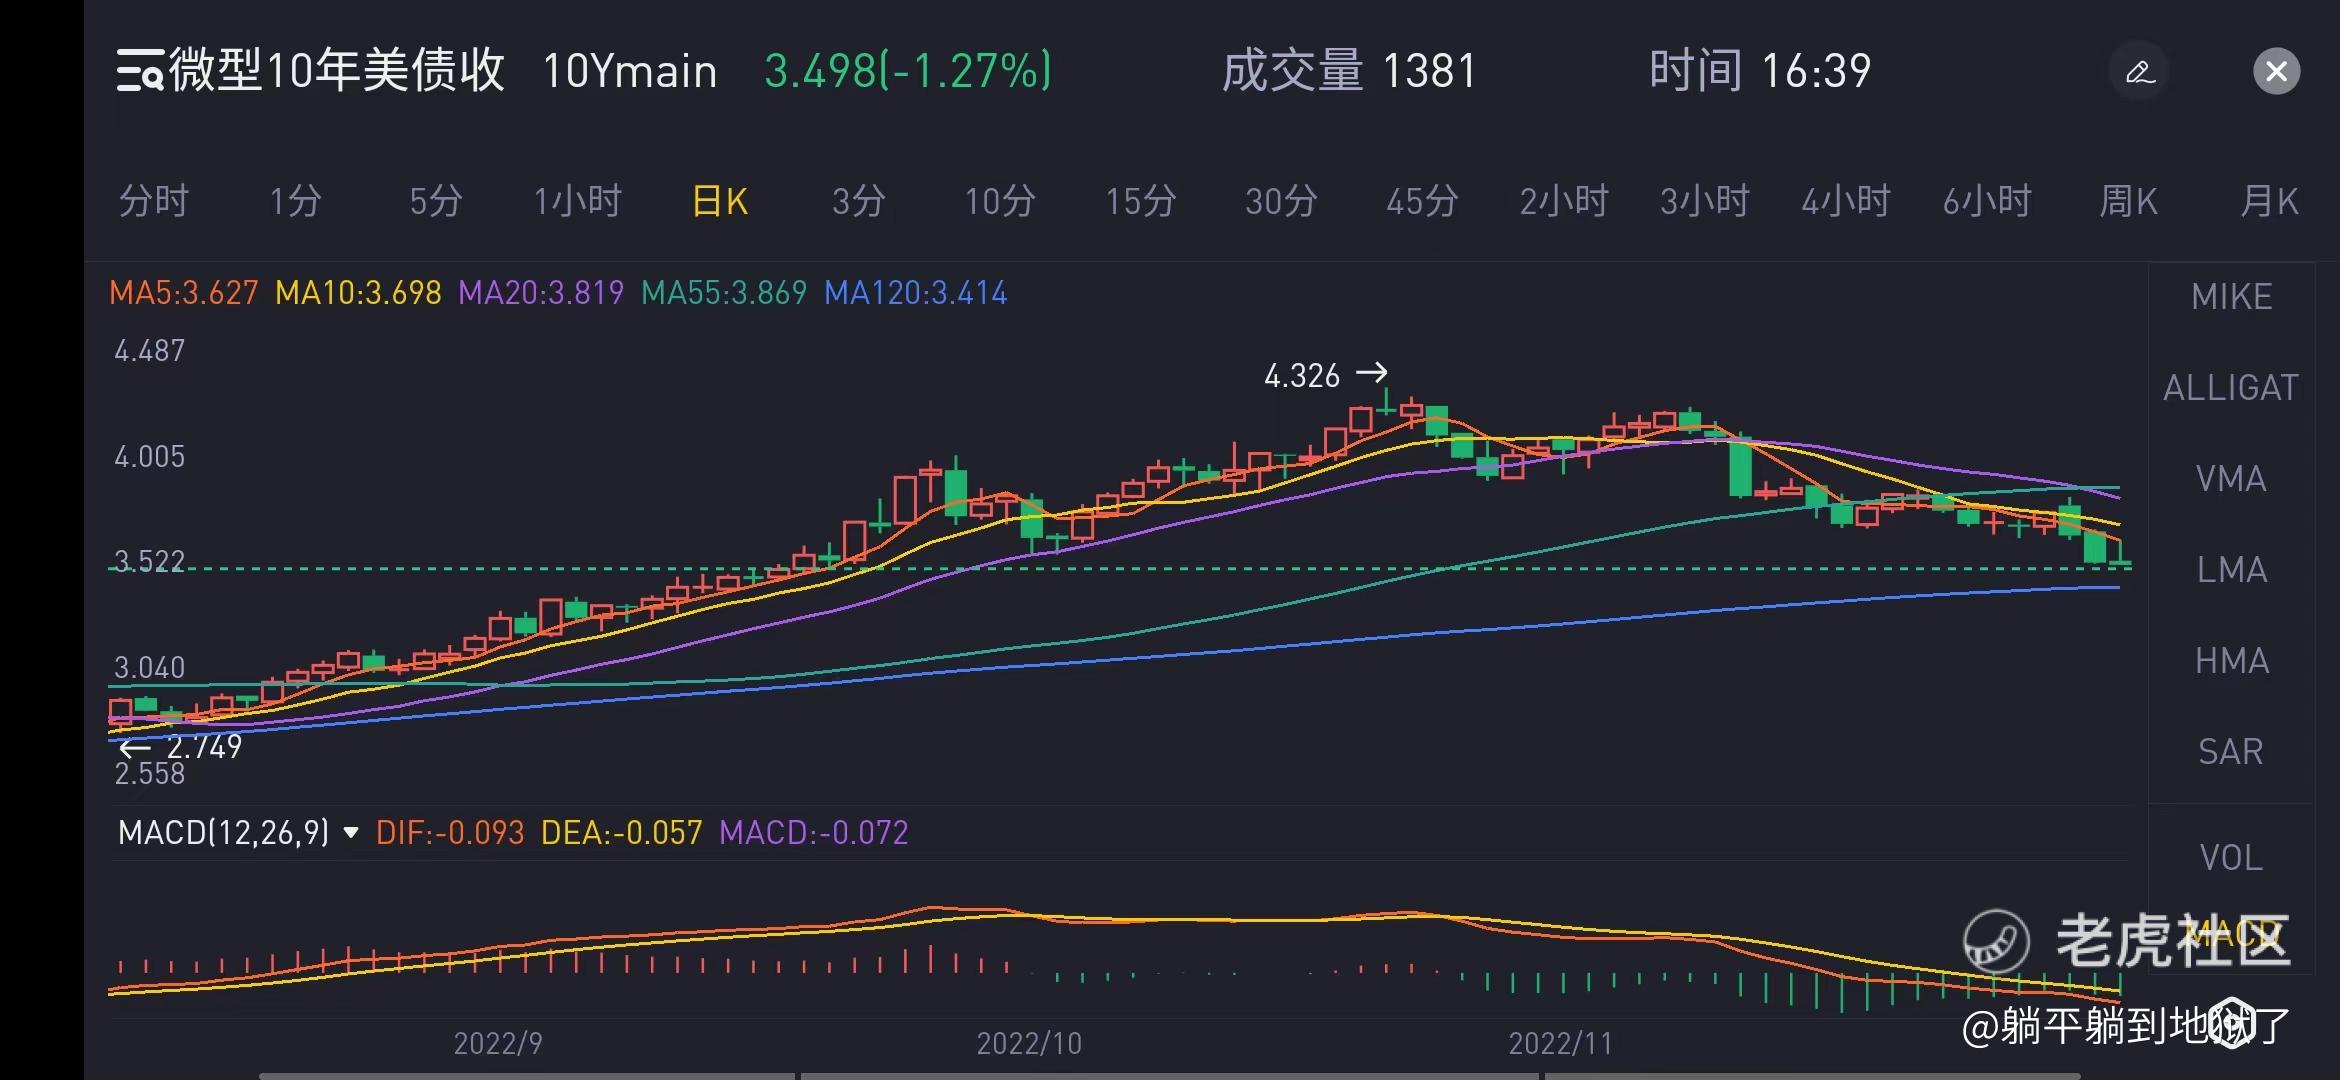Select the HMA indicator option
This screenshot has height=1080, width=2340.
pyautogui.click(x=2231, y=661)
